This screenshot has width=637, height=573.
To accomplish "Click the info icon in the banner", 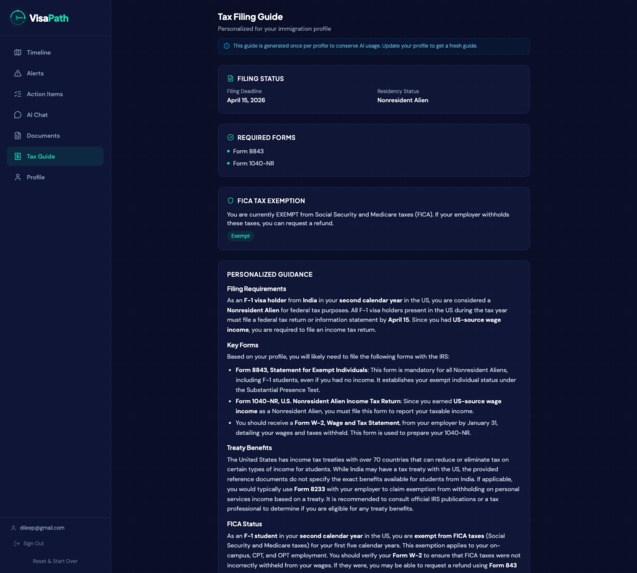I will pyautogui.click(x=227, y=46).
